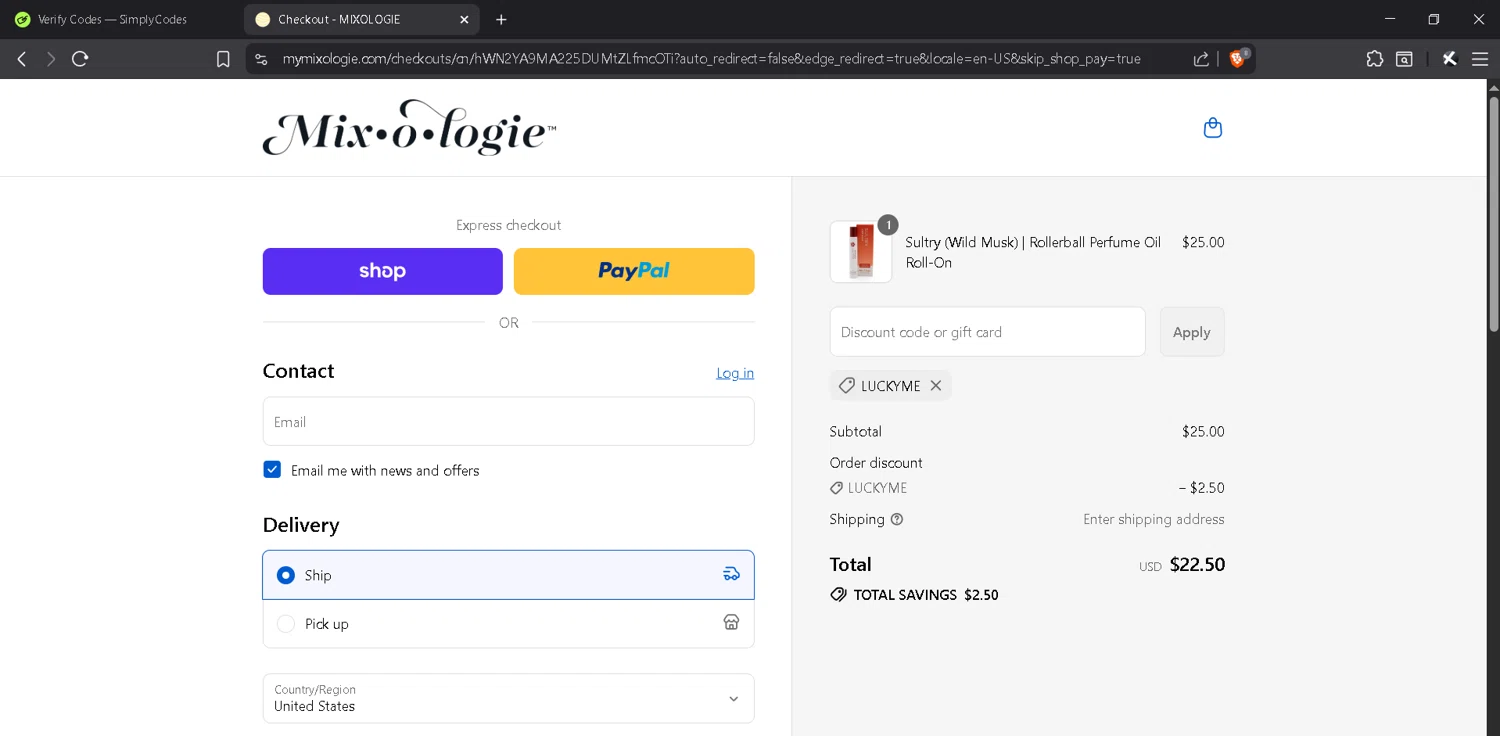Click the shipping info question mark icon

coord(897,519)
